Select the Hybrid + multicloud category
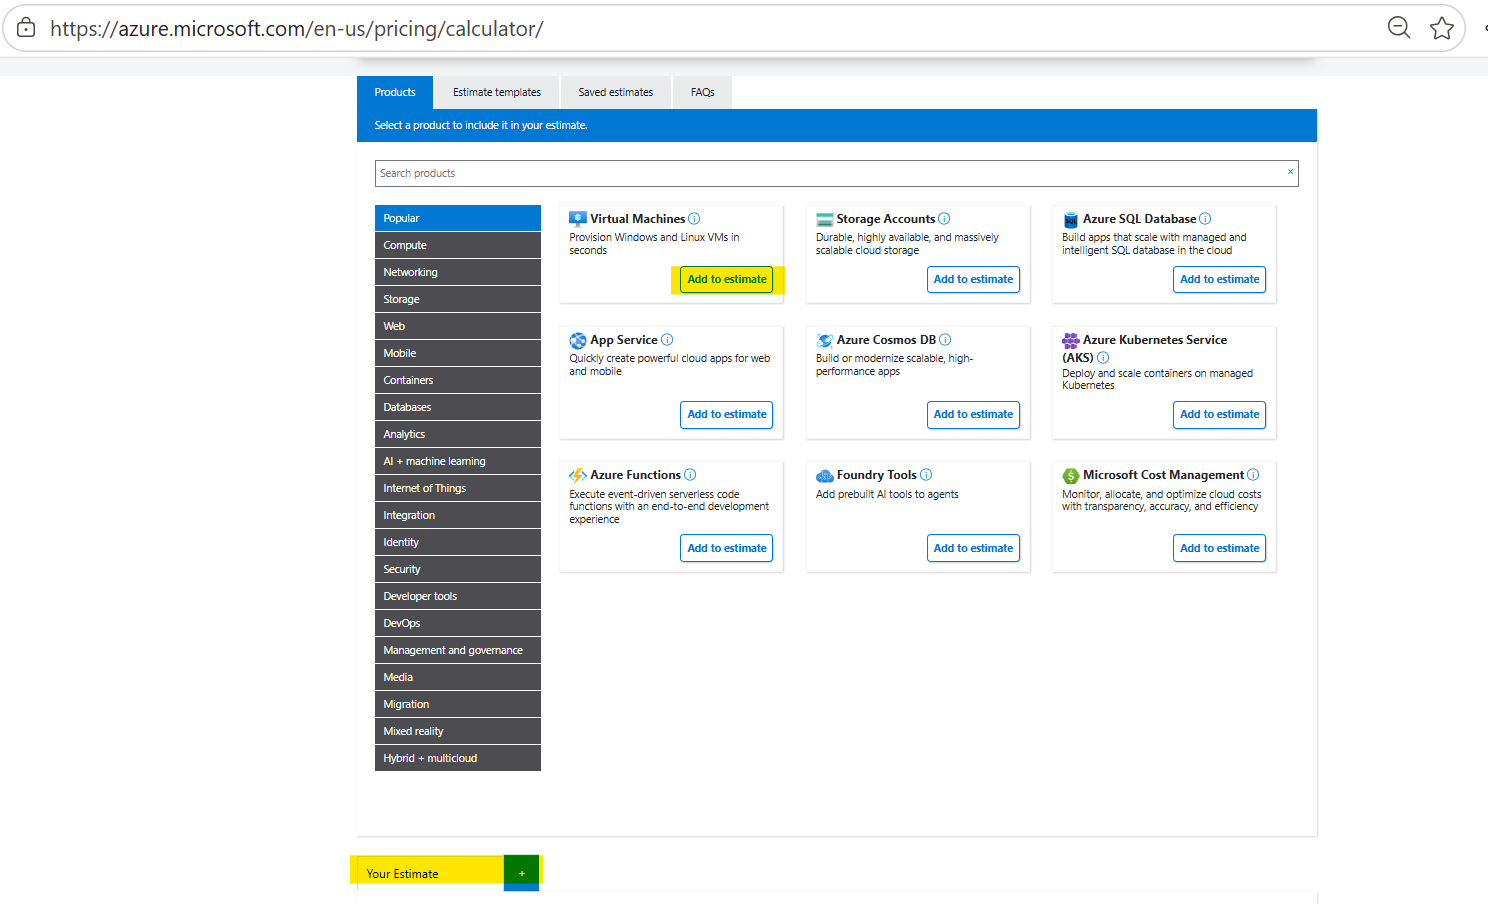Screen dimensions: 1488x904 pos(458,758)
